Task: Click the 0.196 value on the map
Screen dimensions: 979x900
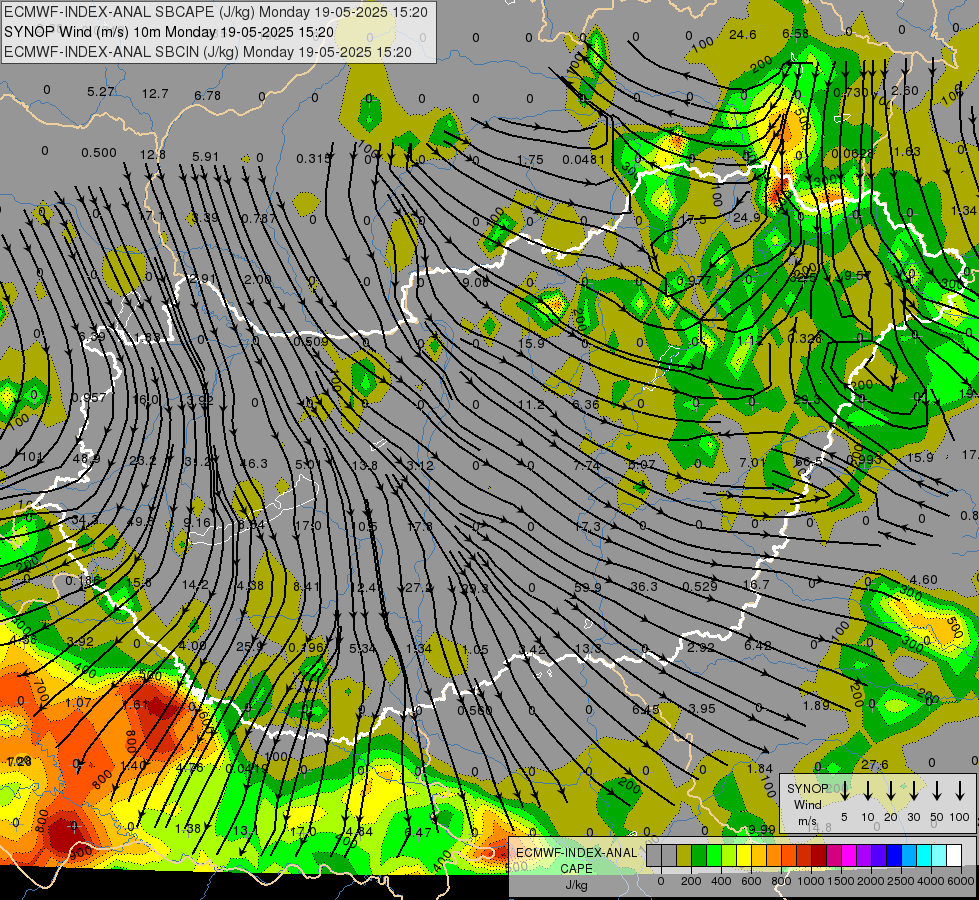Action: tap(306, 648)
